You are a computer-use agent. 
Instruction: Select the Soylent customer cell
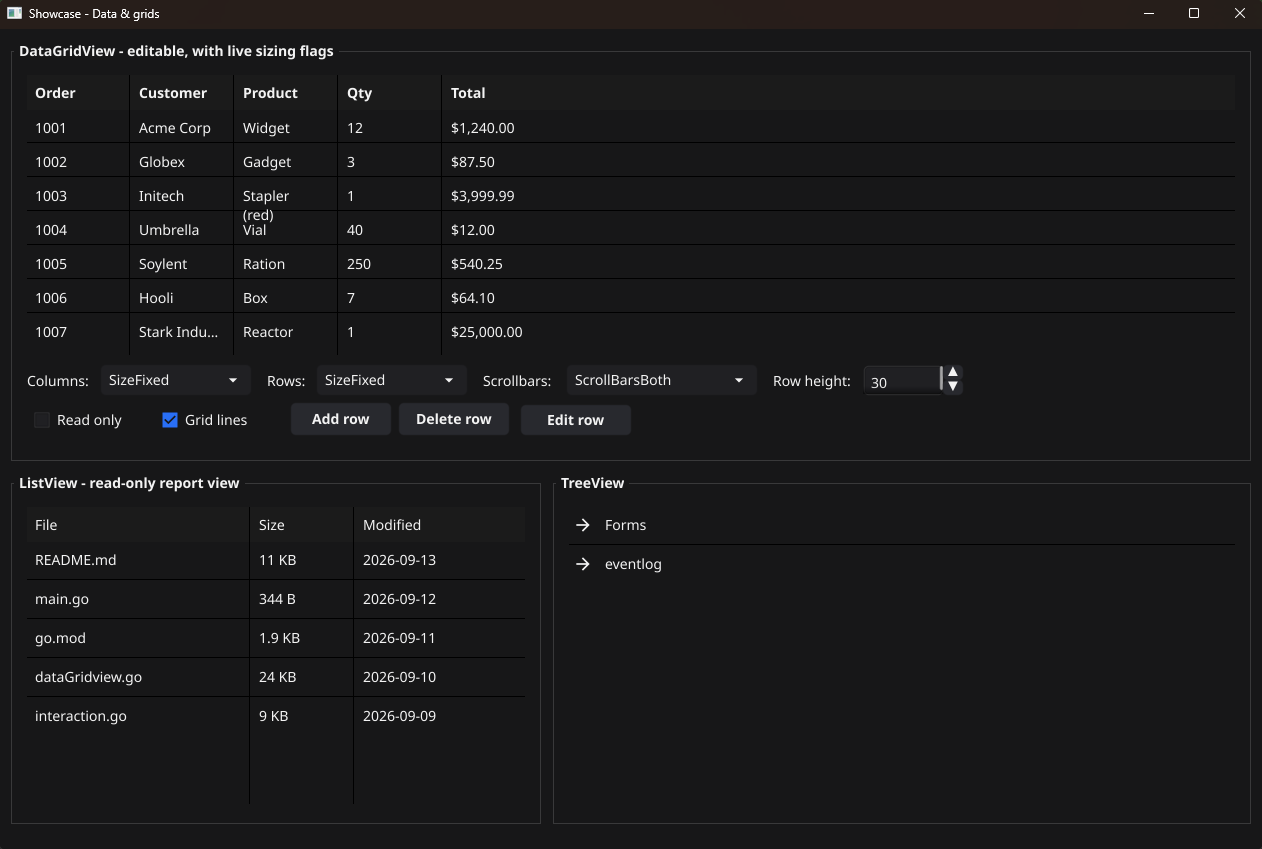[182, 264]
